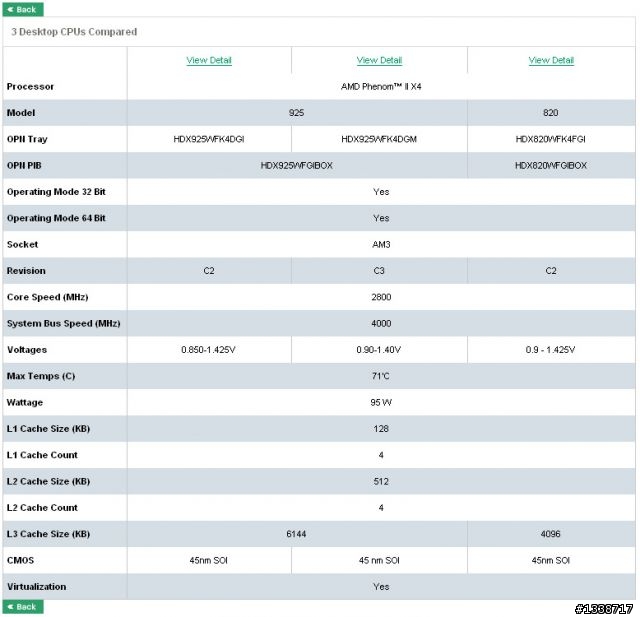Click the 'Virtualization' row label
Viewport: 640px width, 617px height.
(x=36, y=586)
